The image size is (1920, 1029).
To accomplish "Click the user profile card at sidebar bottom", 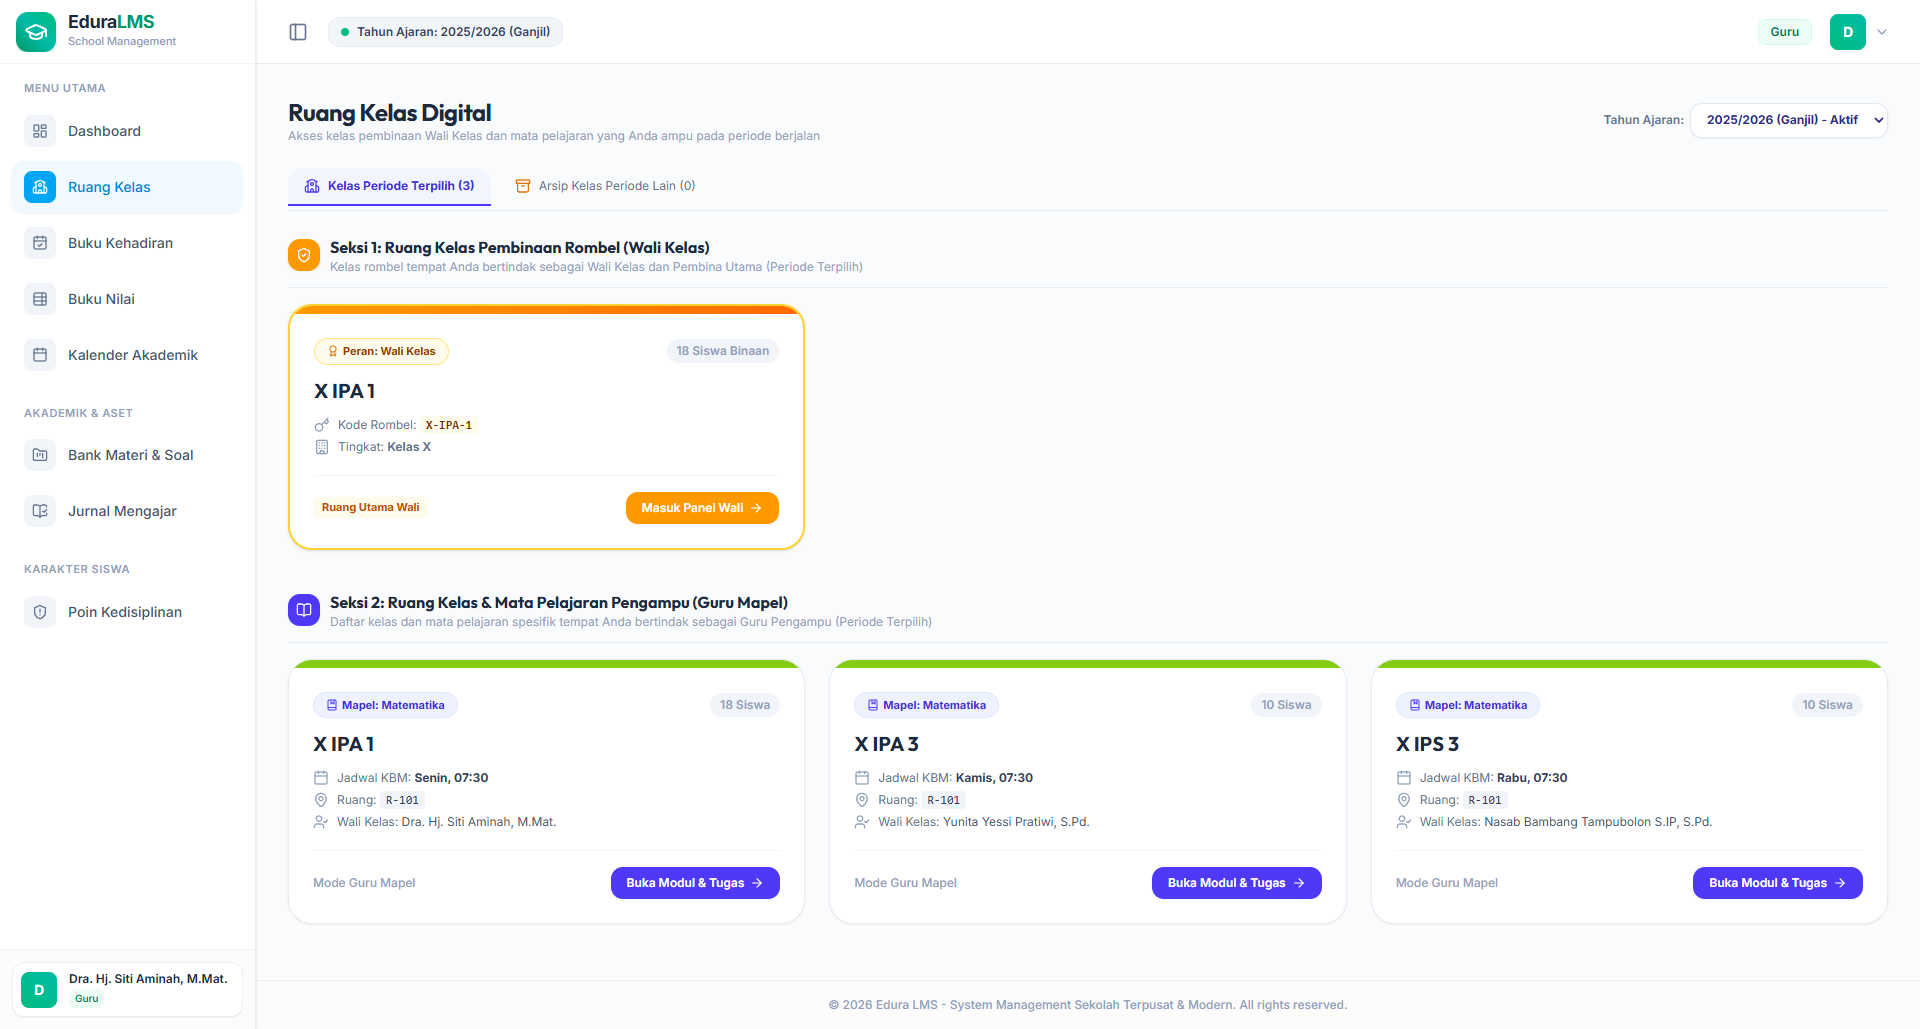I will [127, 989].
